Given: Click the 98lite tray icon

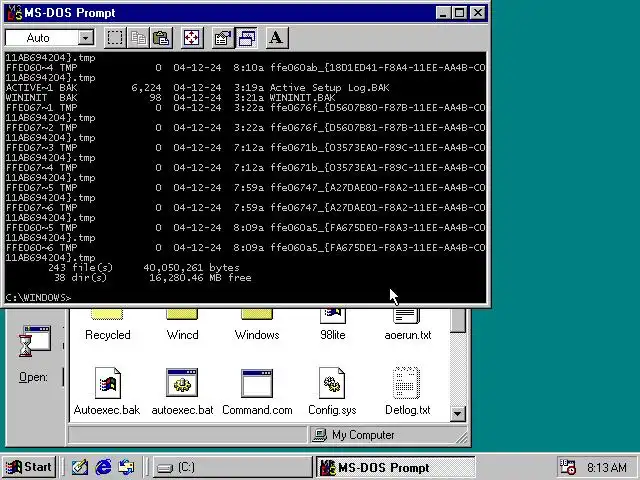Looking at the screenshot, I should tap(567, 467).
